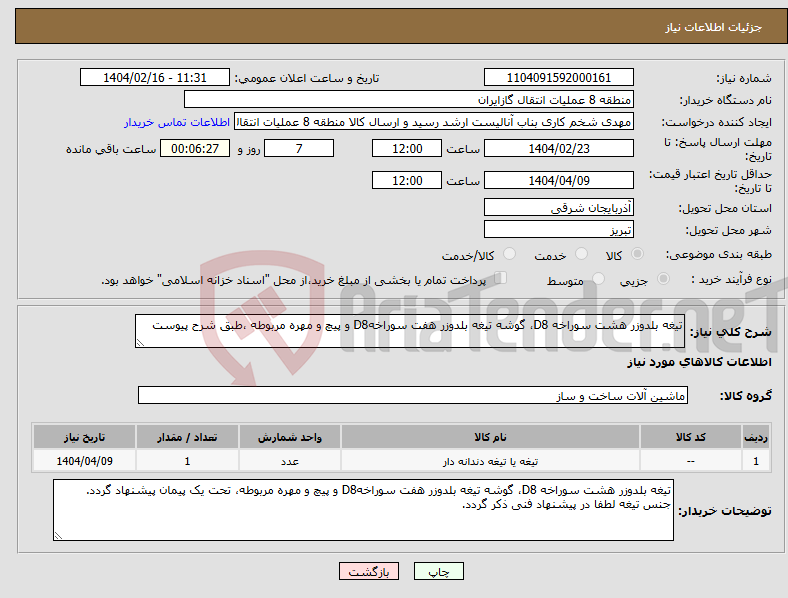Click the delivery city تبریز field
The width and height of the screenshot is (788, 598).
pyautogui.click(x=558, y=229)
